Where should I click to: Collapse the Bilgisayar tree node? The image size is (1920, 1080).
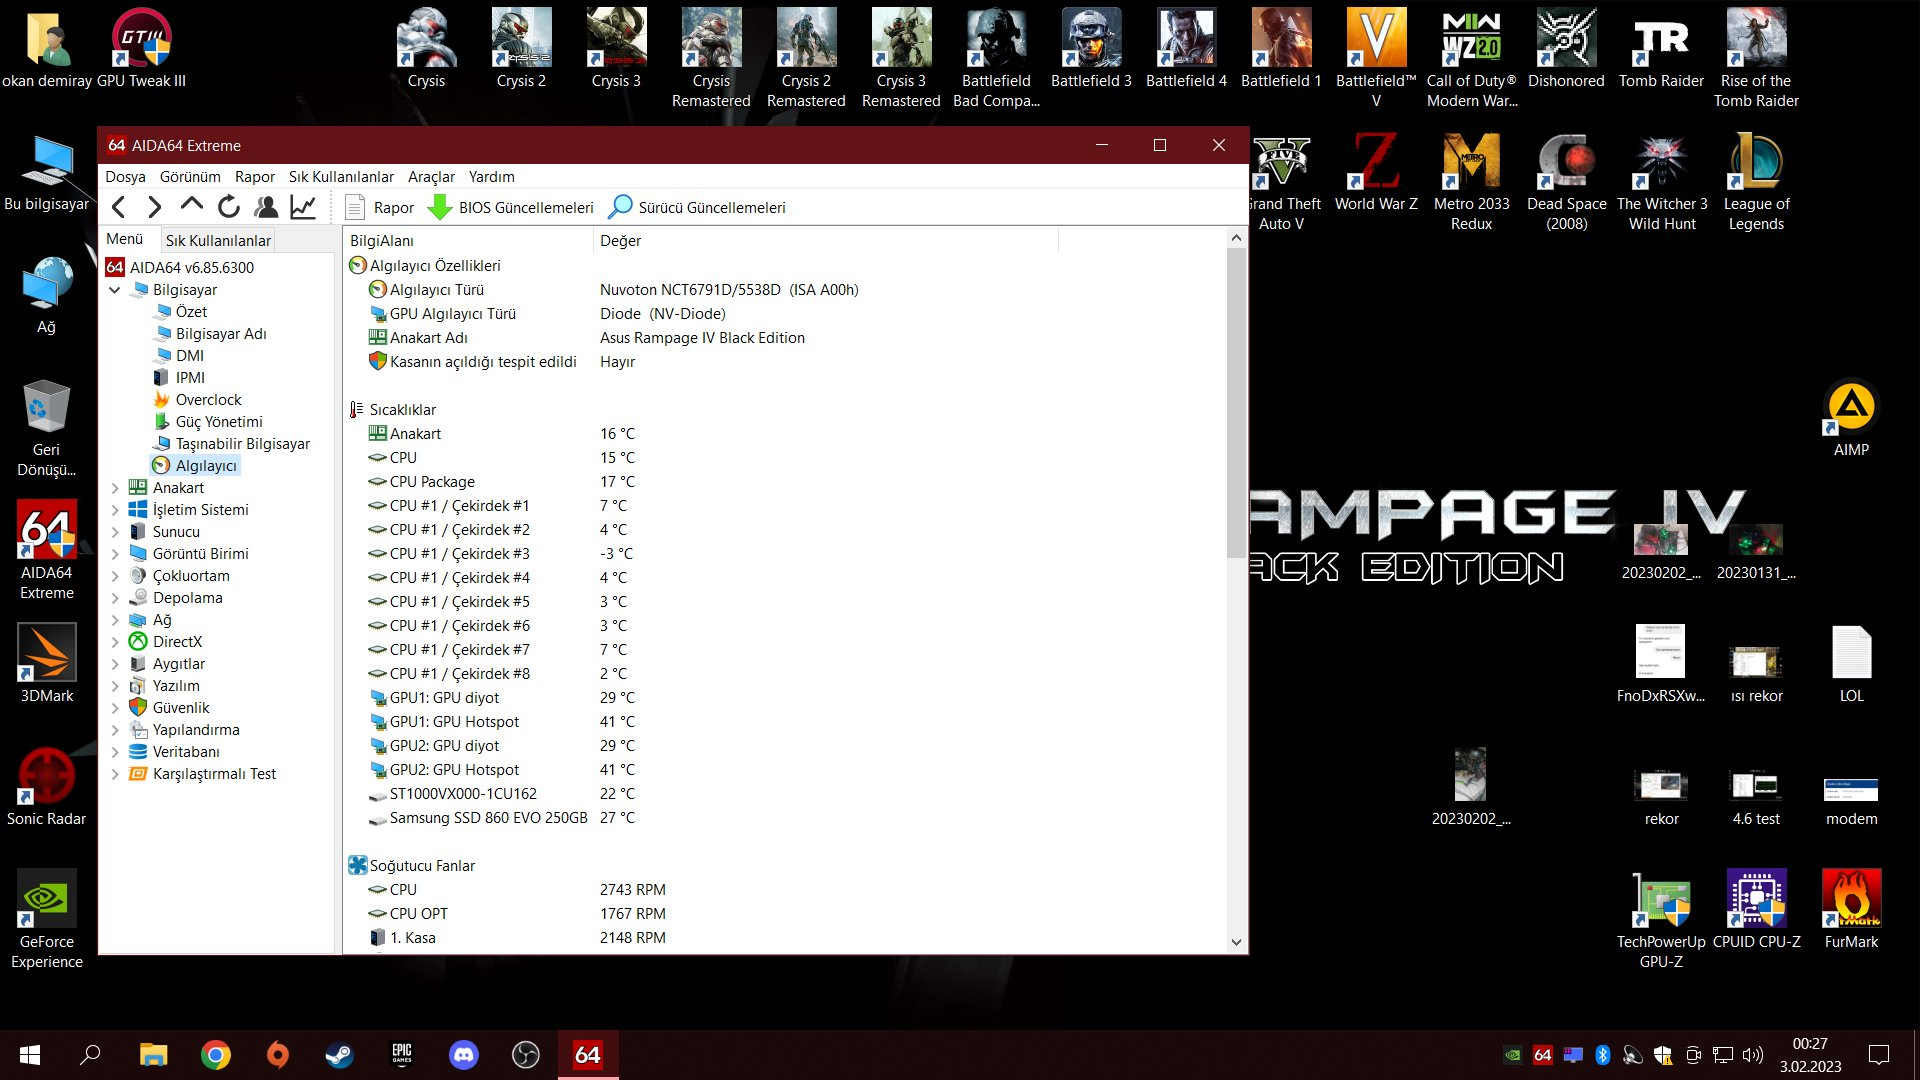click(115, 290)
